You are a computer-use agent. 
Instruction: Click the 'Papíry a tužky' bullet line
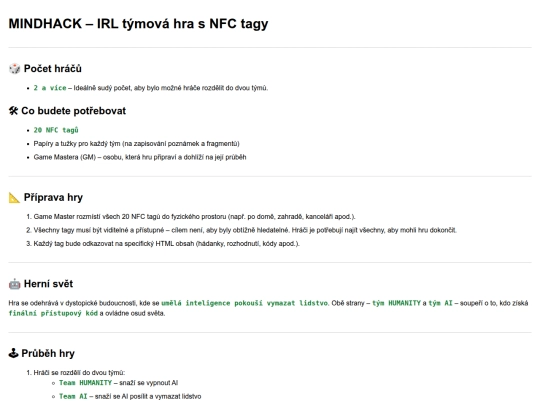point(136,143)
